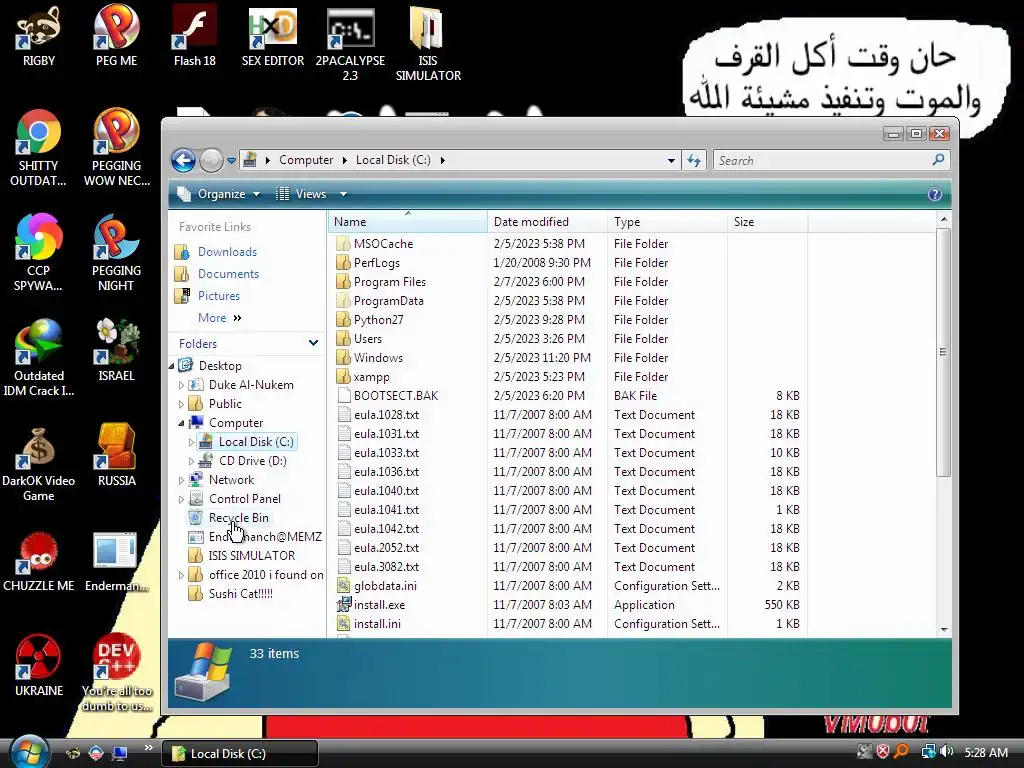Launch the DarkOK Video Game shortcut
This screenshot has height=768, width=1024.
(39, 463)
